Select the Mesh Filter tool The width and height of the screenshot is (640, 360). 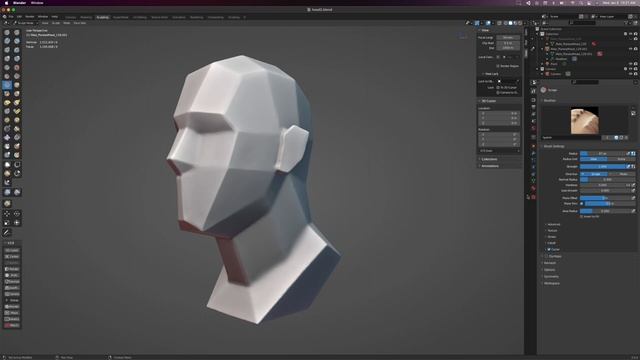(x=7, y=192)
